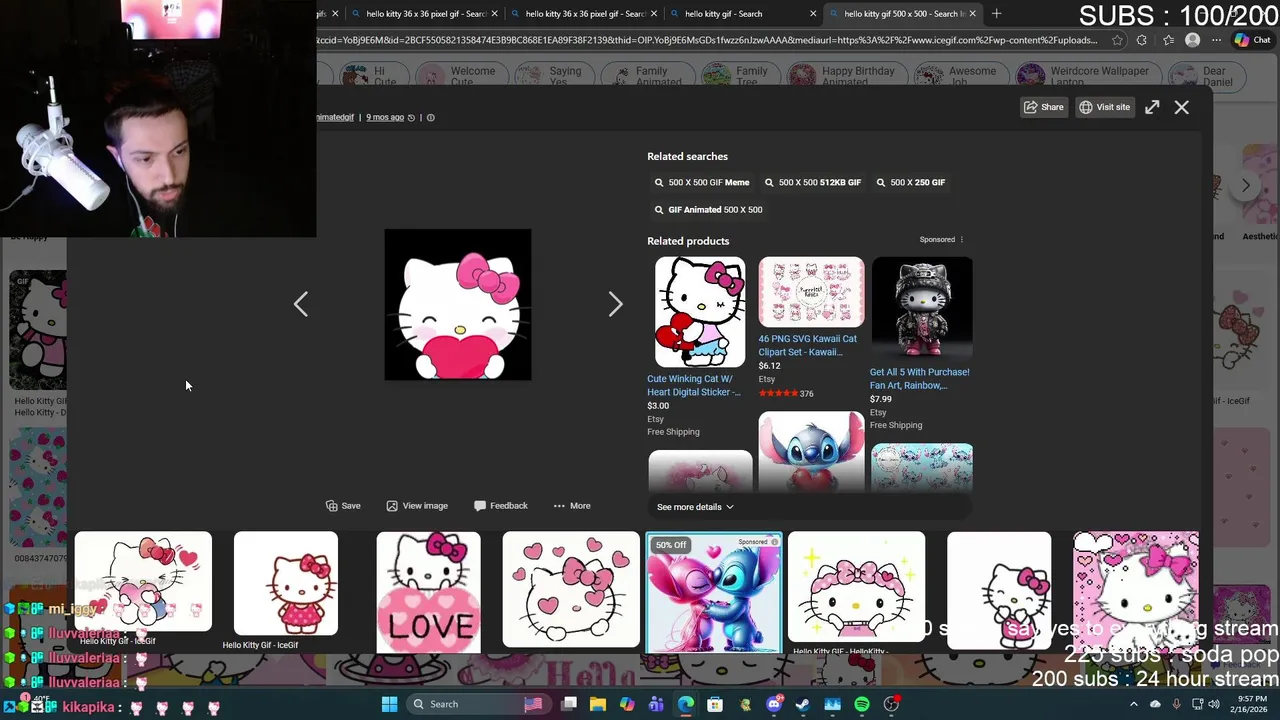Viewport: 1280px width, 720px height.
Task: Expand See more details
Action: tap(695, 507)
